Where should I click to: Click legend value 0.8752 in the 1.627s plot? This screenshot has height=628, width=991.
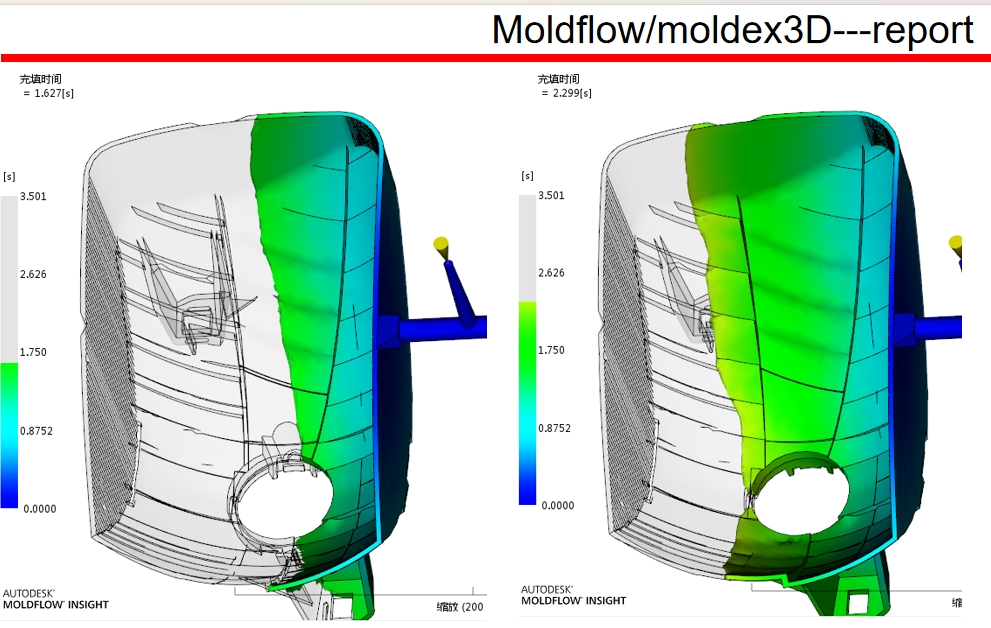pyautogui.click(x=37, y=431)
